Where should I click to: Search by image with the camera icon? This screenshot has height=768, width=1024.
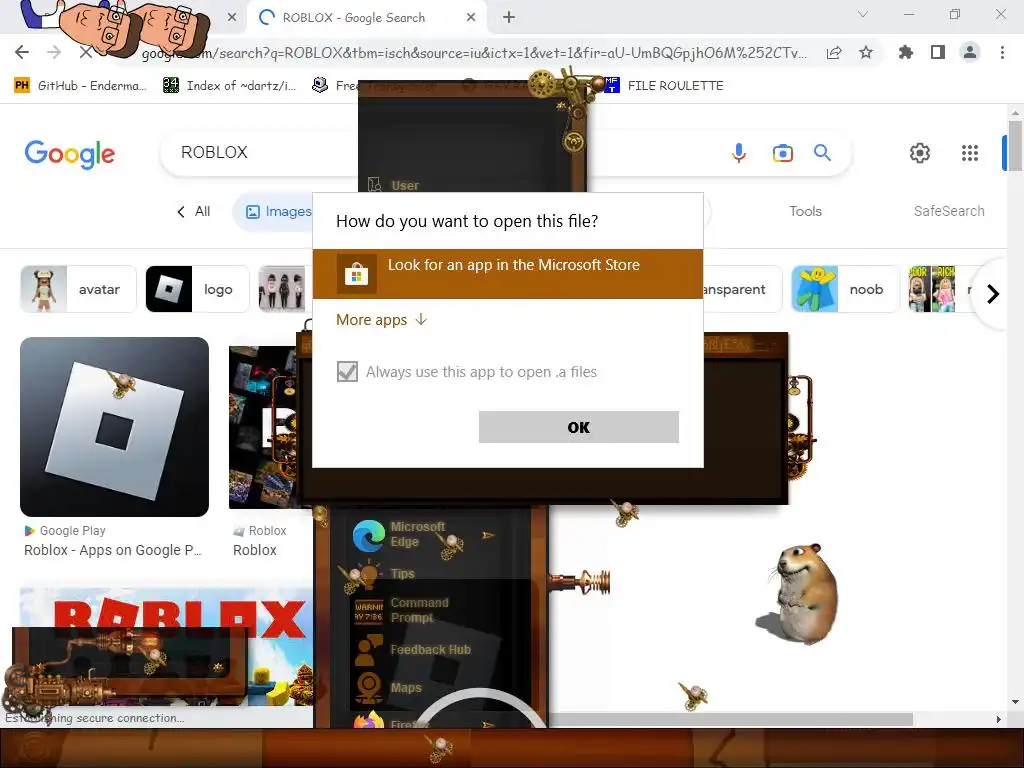782,153
